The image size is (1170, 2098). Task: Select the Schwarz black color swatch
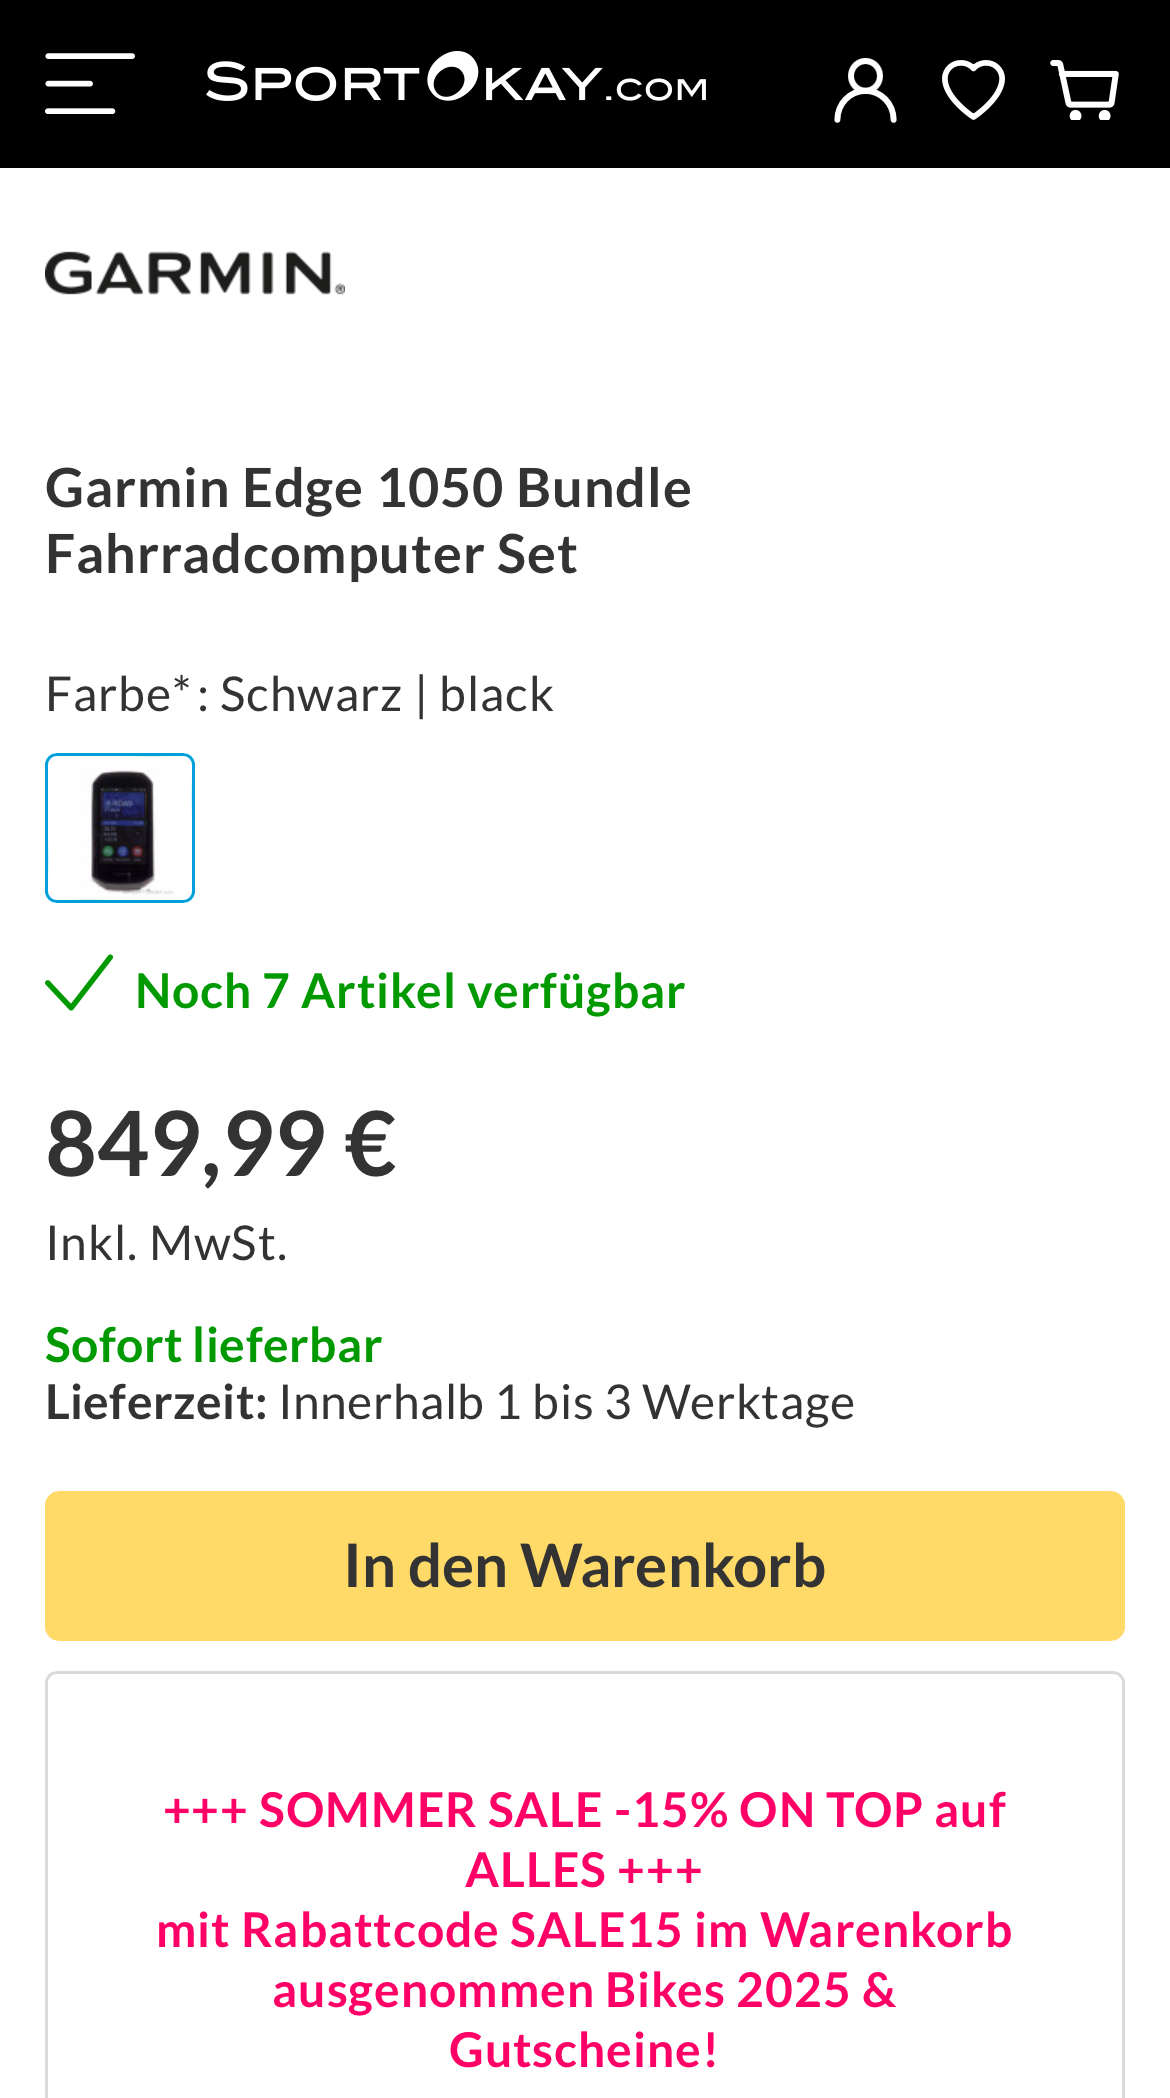pyautogui.click(x=120, y=828)
